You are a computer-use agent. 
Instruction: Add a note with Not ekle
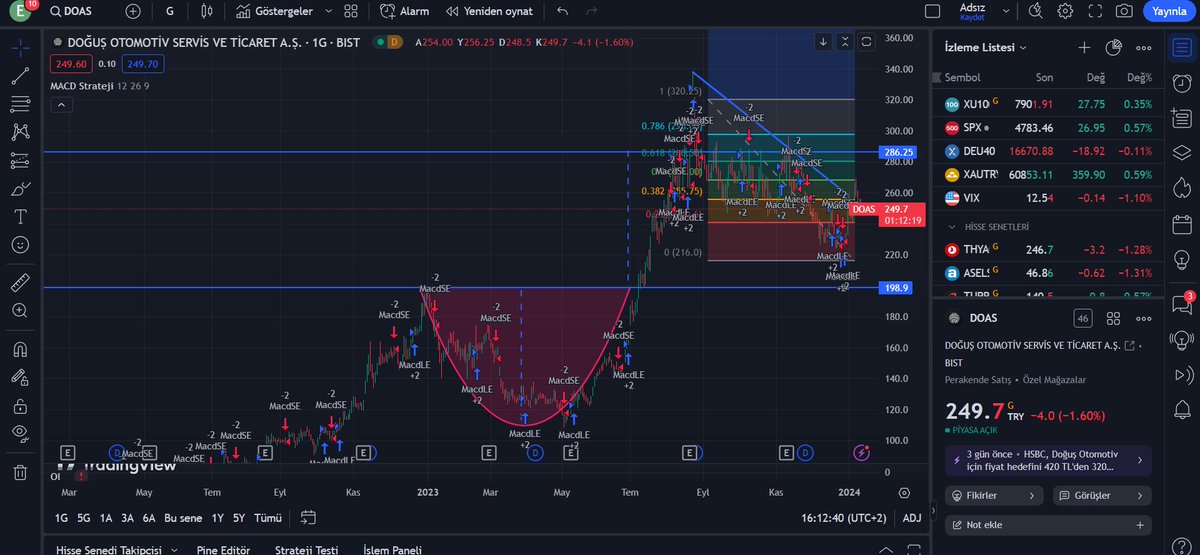[x=1046, y=524]
